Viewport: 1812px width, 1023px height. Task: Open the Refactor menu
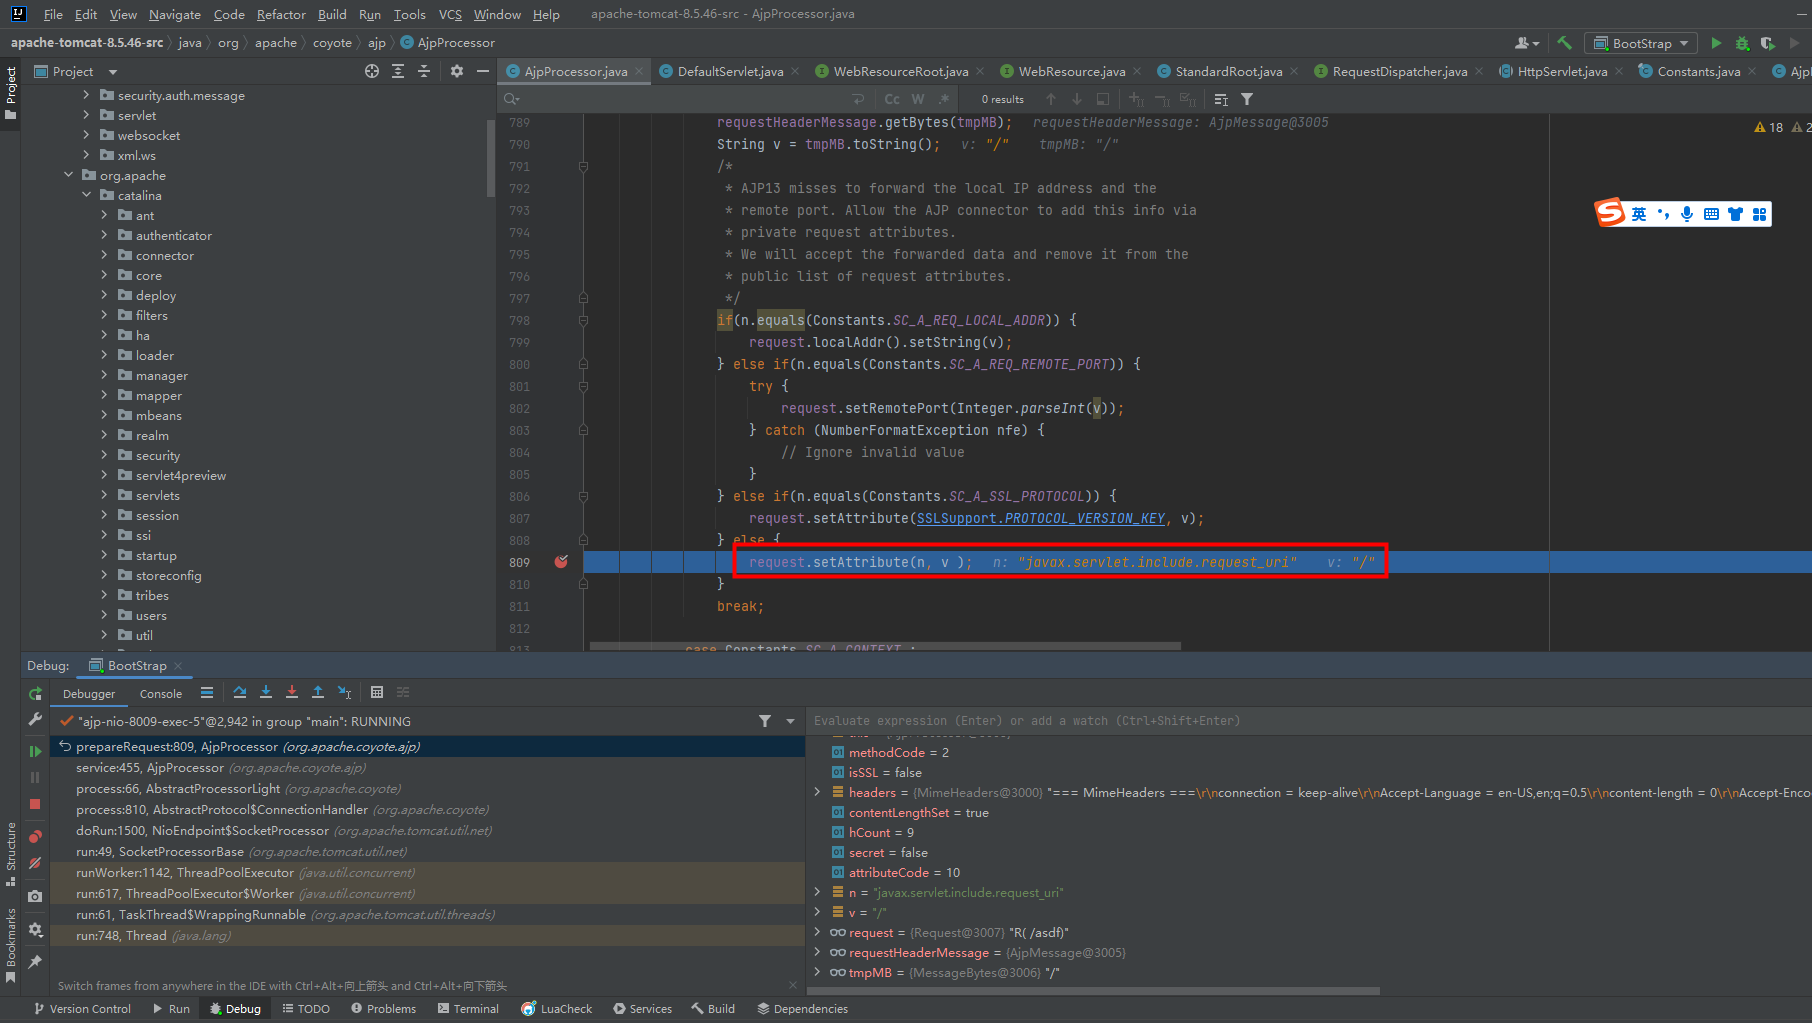click(x=281, y=14)
